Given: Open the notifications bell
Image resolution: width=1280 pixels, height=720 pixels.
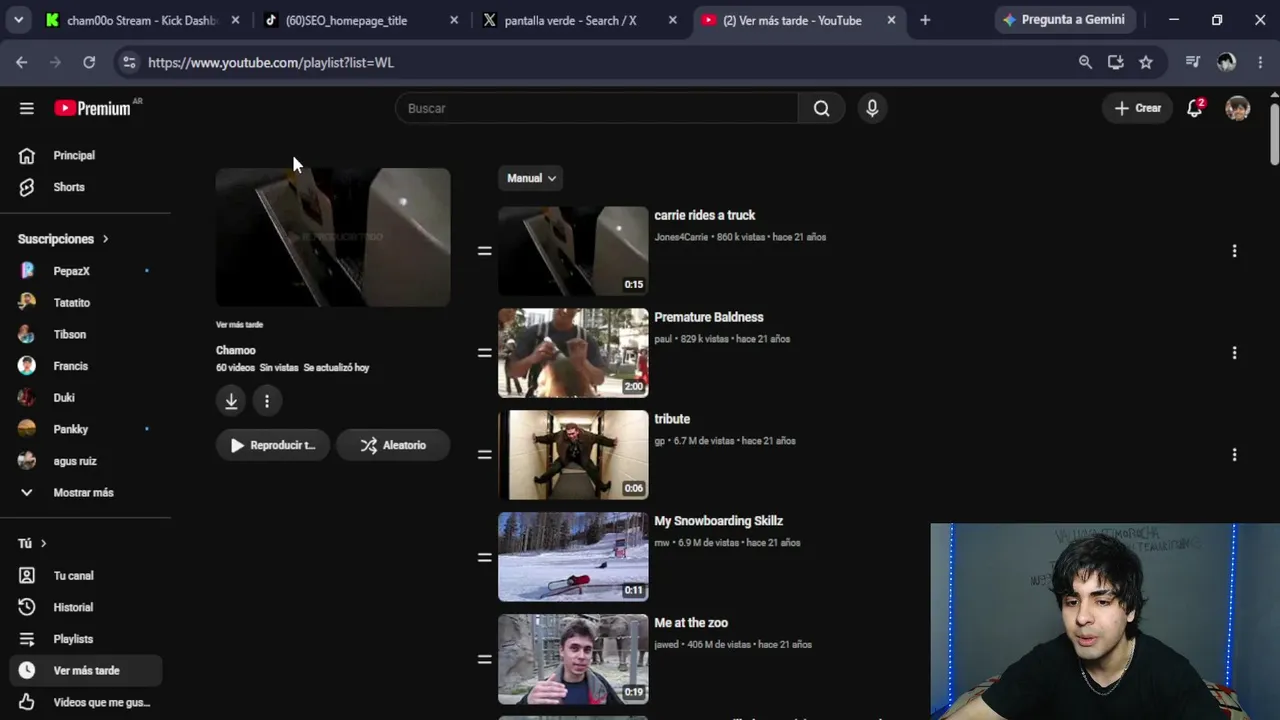Looking at the screenshot, I should [x=1194, y=108].
